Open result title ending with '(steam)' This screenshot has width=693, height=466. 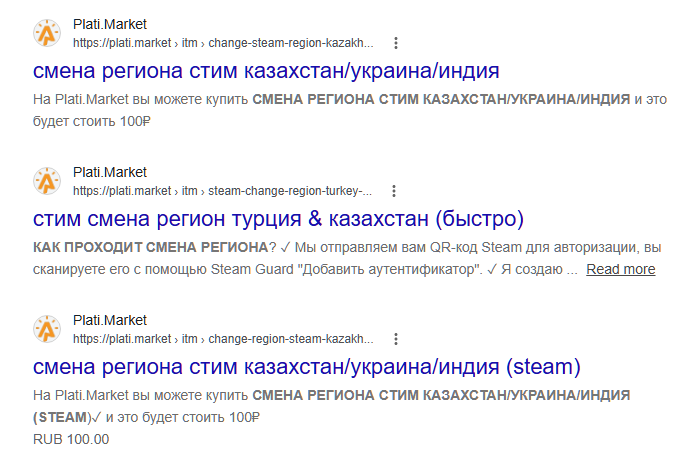coord(307,367)
